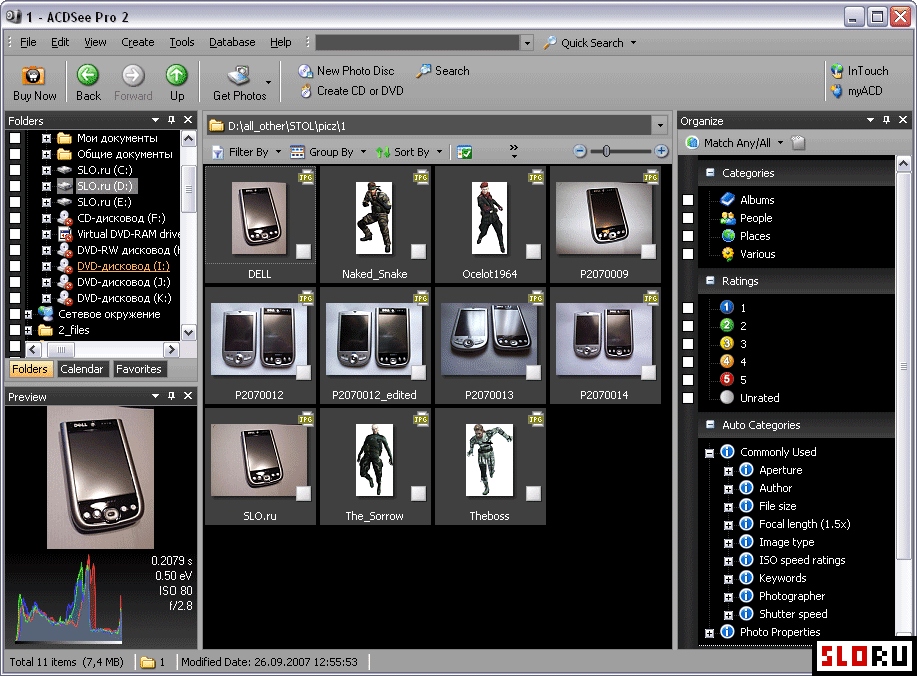Open Search via its magnifier icon
This screenshot has height=676, width=917.
[x=423, y=71]
